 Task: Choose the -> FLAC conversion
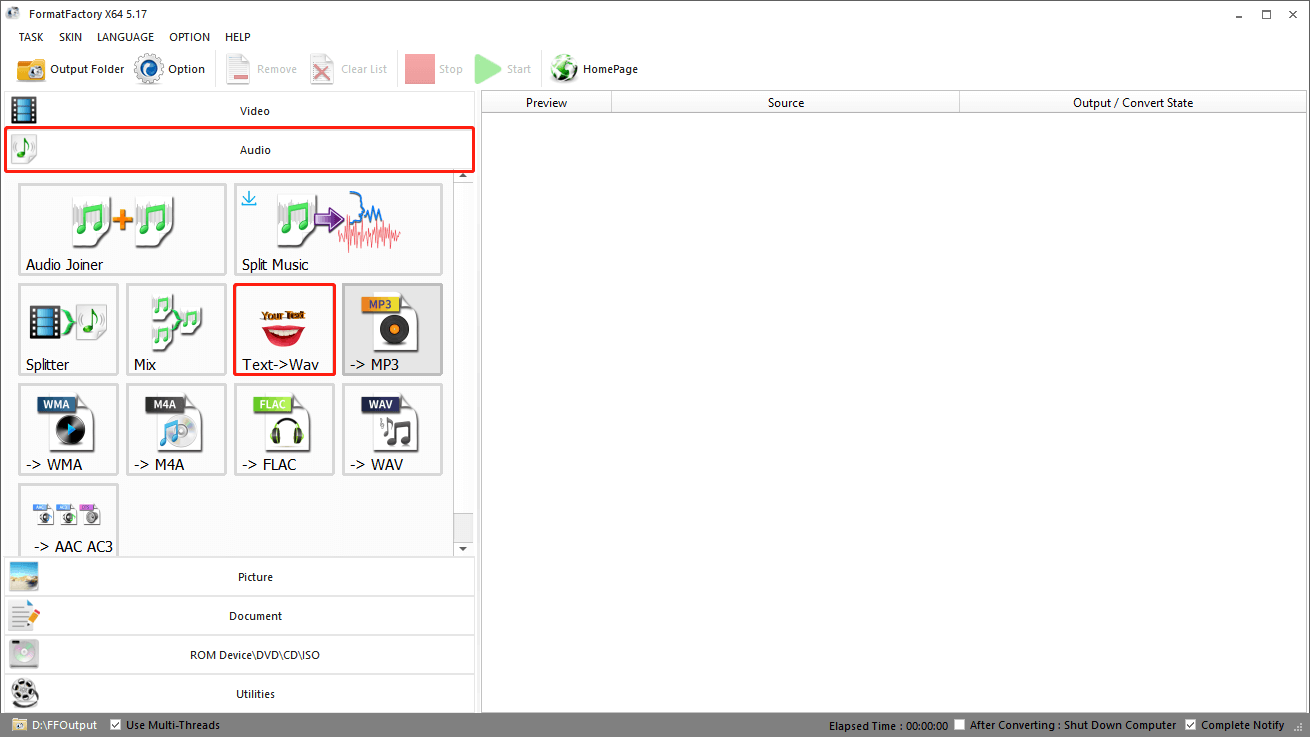pos(284,430)
